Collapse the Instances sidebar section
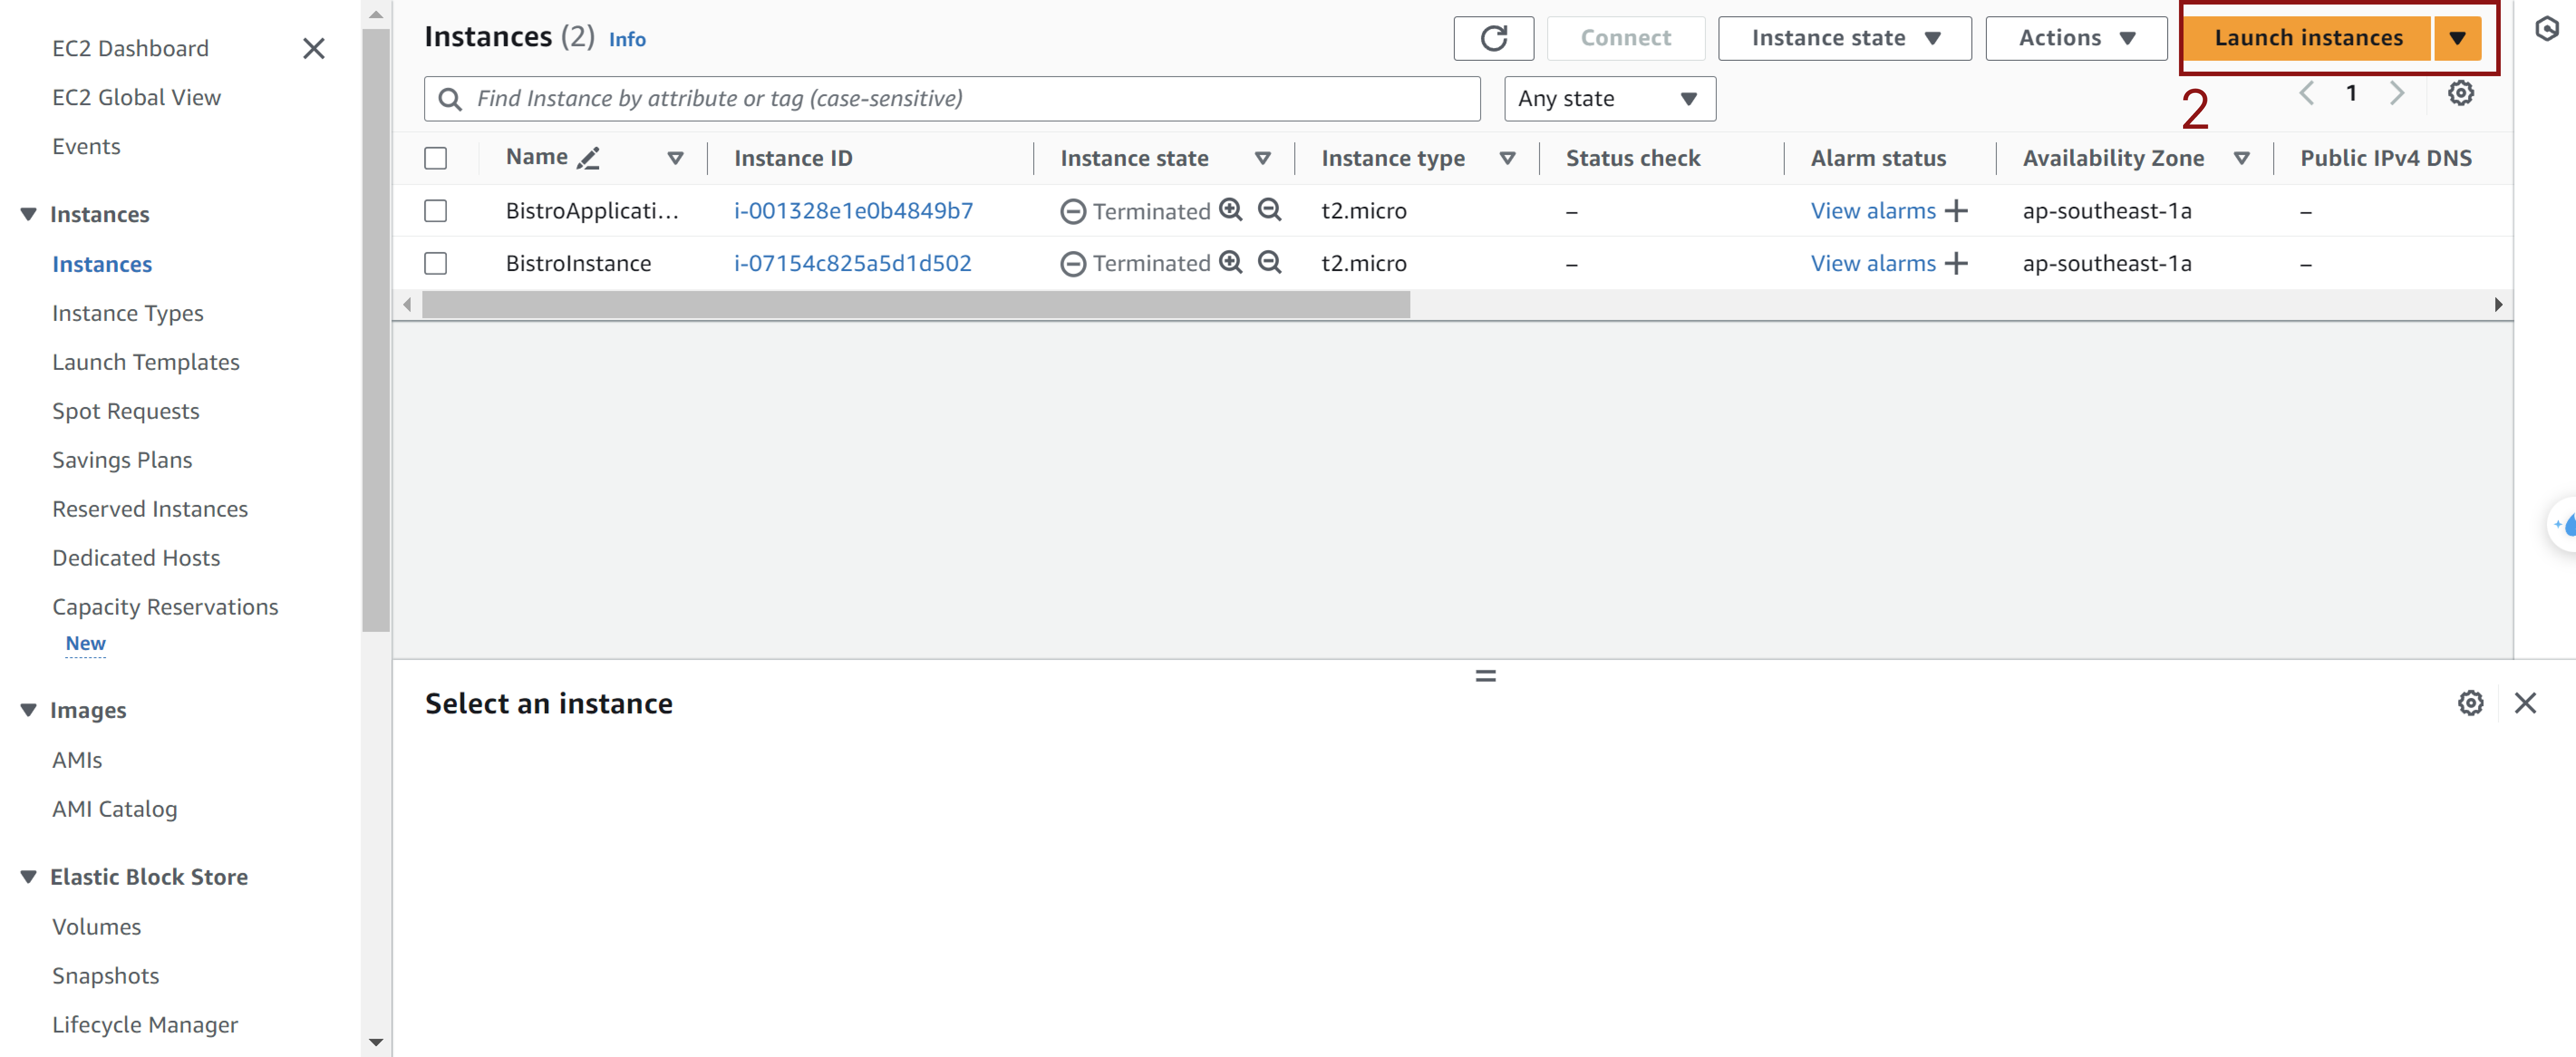 28,214
